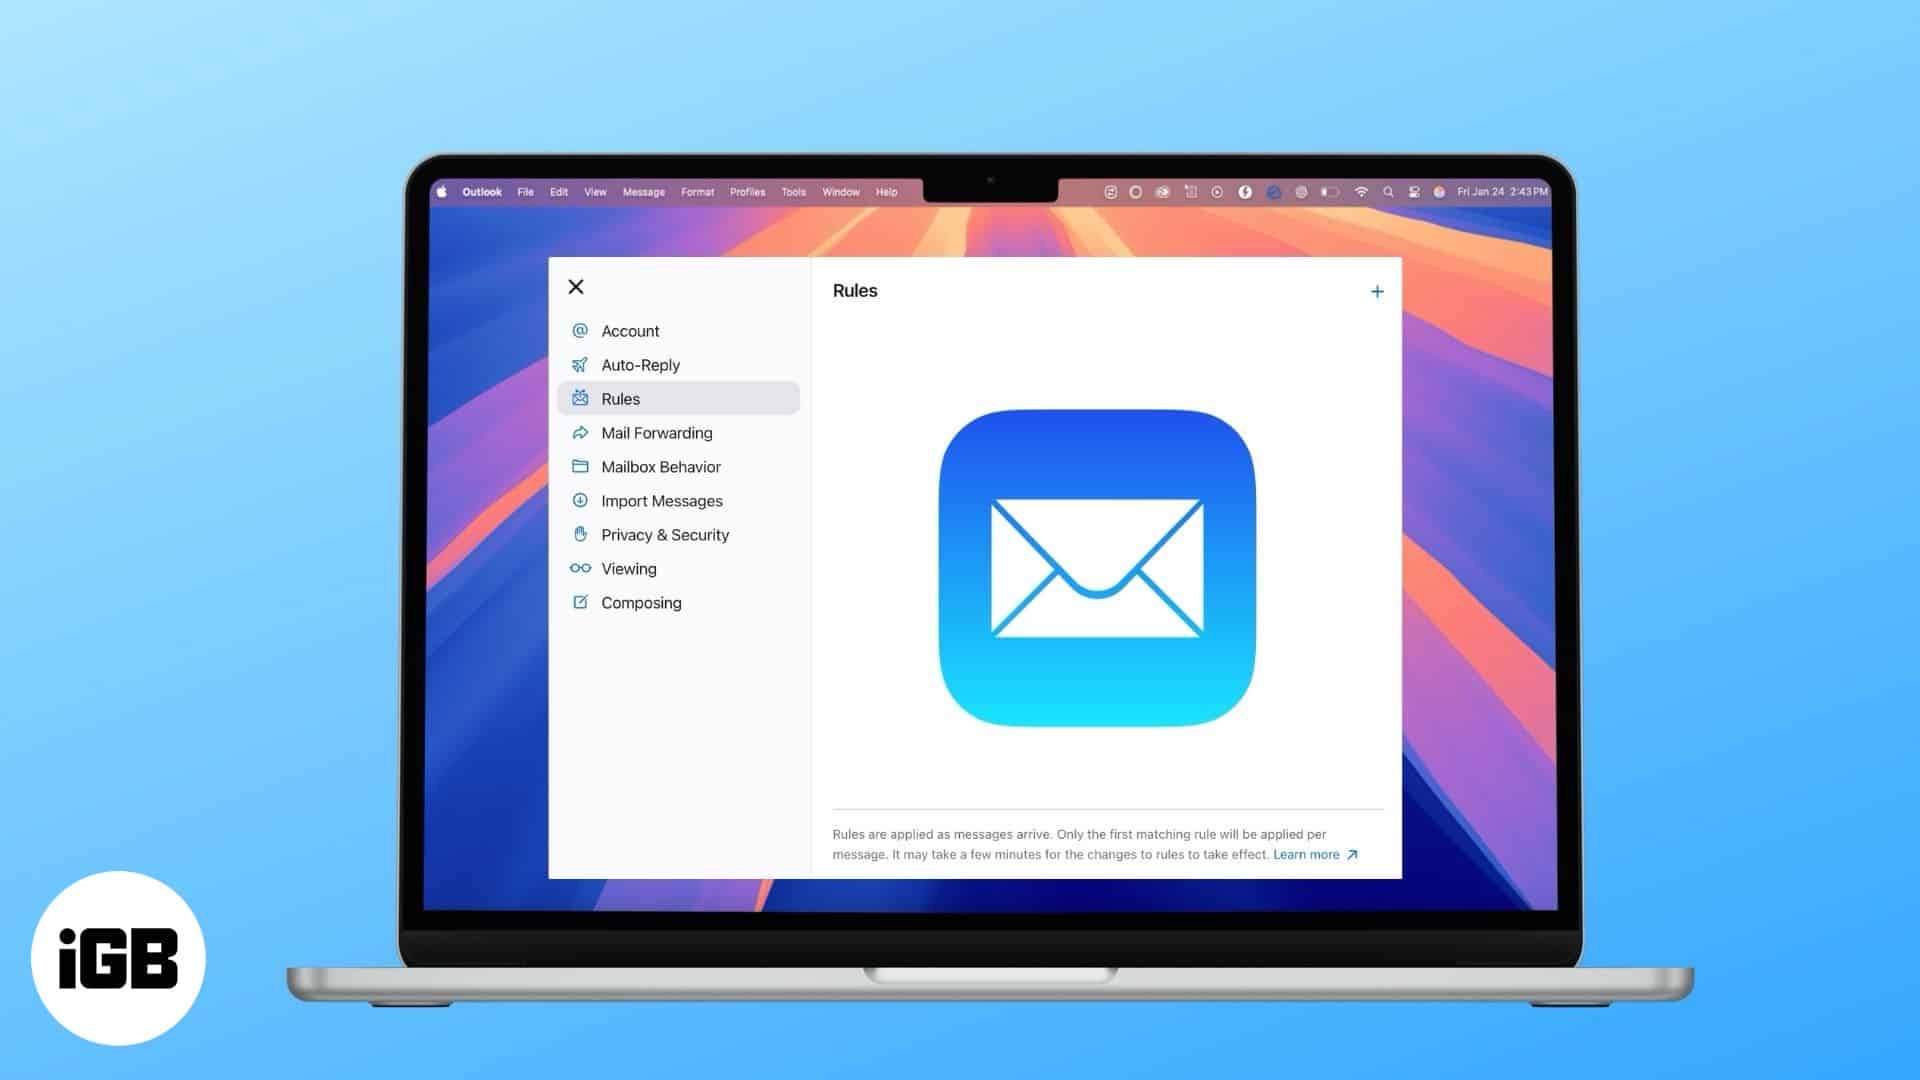
Task: Click the Mail Forwarding sidebar item
Action: point(657,433)
